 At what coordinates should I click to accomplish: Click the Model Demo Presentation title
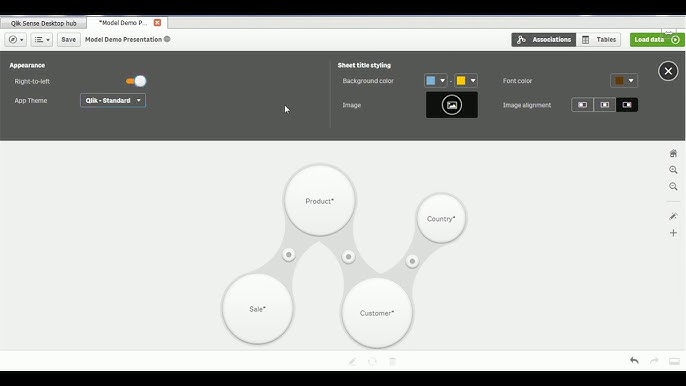(x=123, y=39)
